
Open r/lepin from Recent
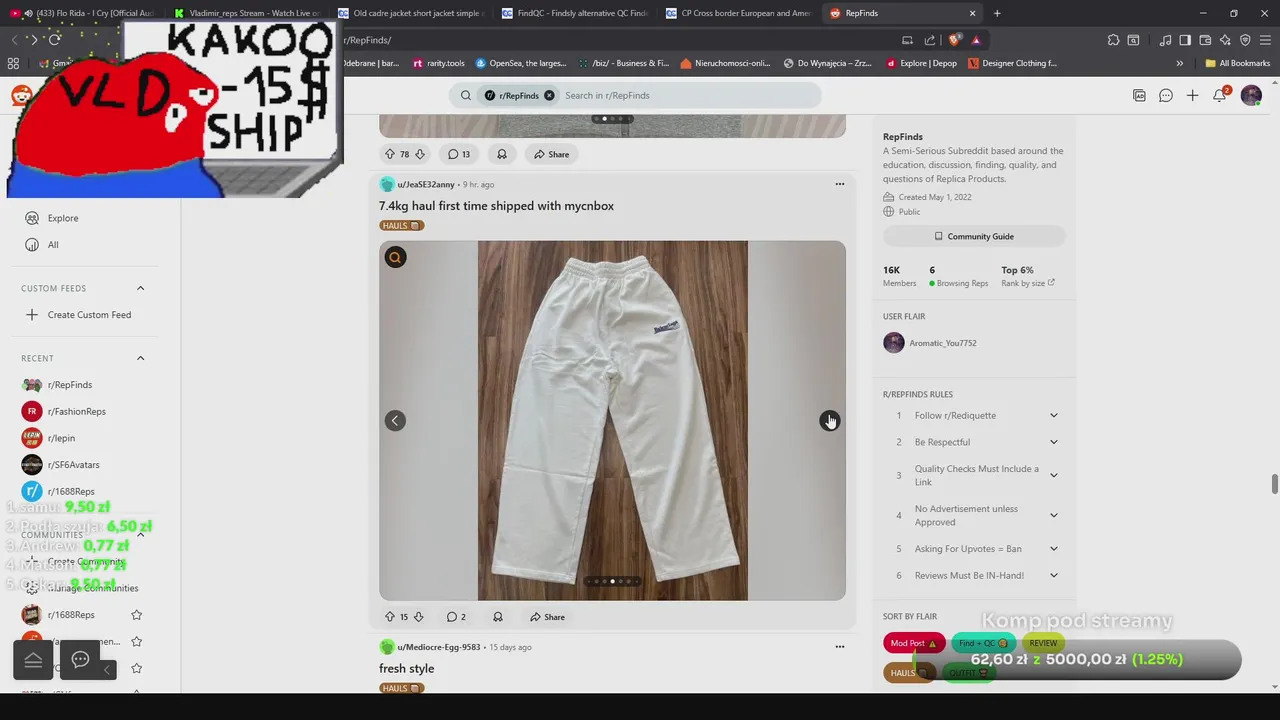click(49, 438)
